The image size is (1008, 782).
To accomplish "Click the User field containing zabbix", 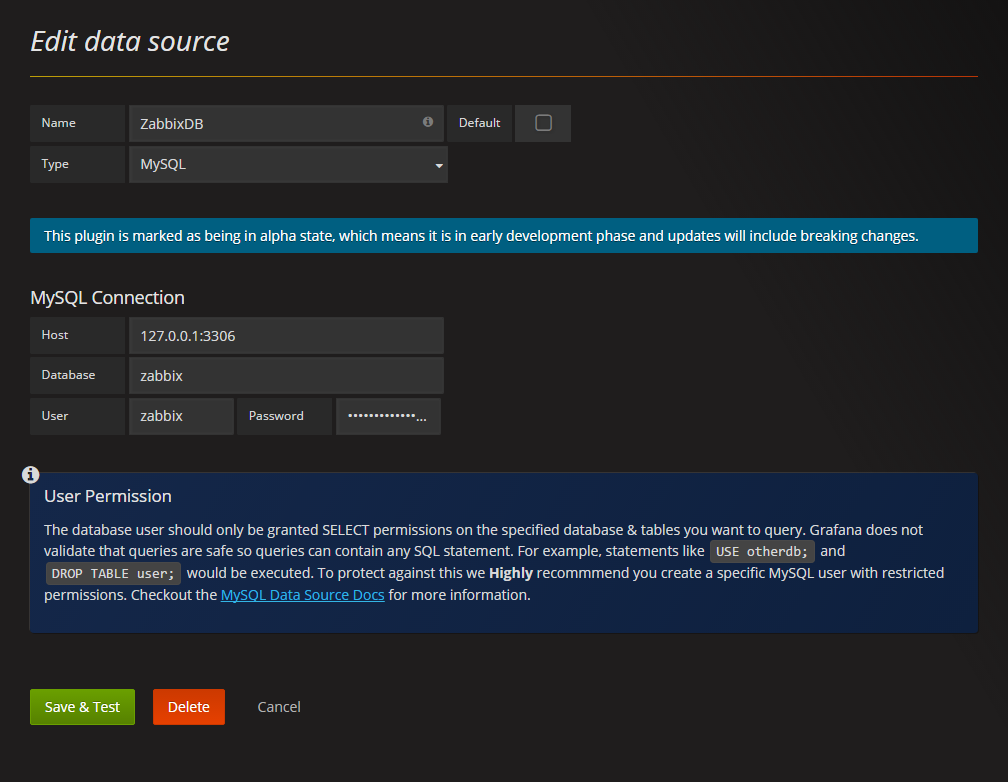I will click(x=181, y=416).
